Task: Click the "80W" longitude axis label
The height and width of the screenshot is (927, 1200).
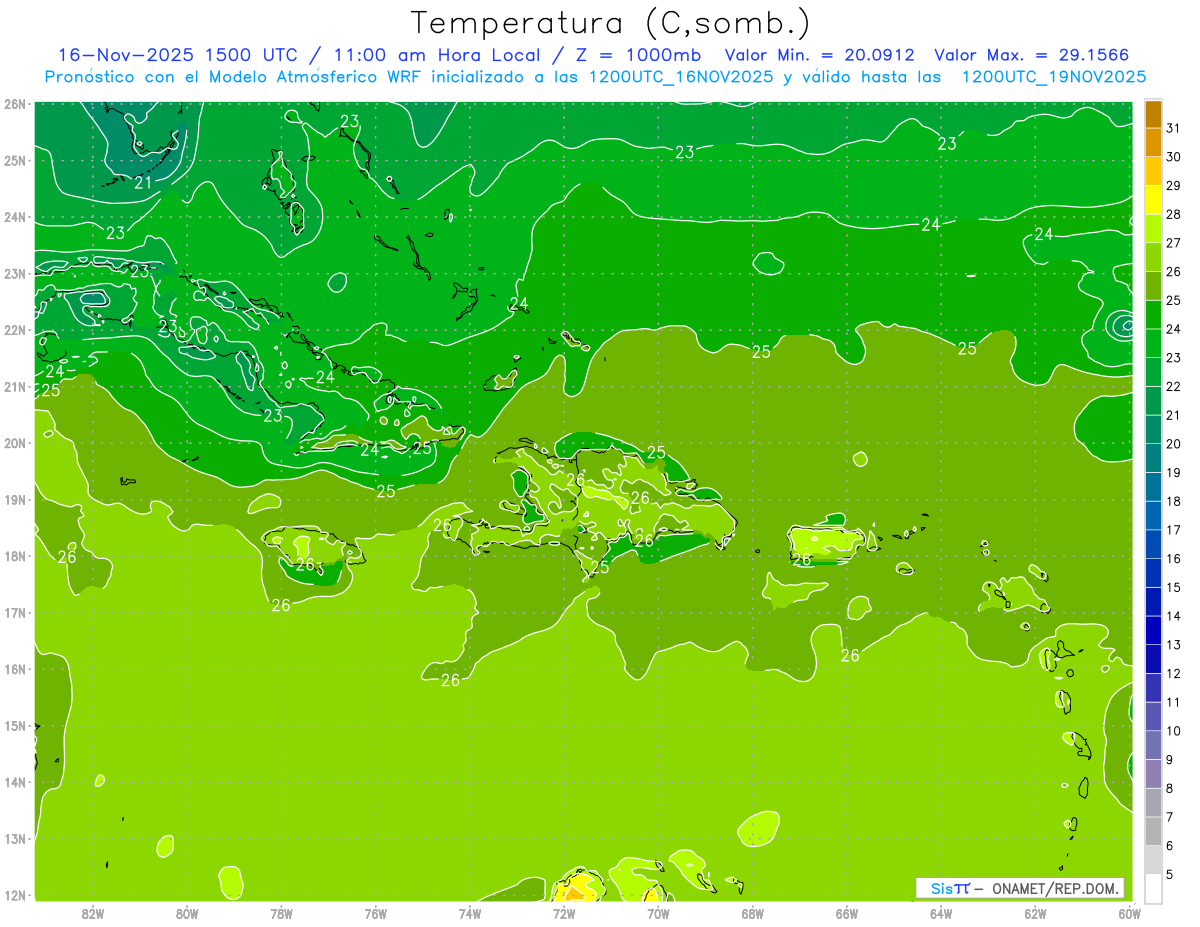Action: [x=187, y=913]
